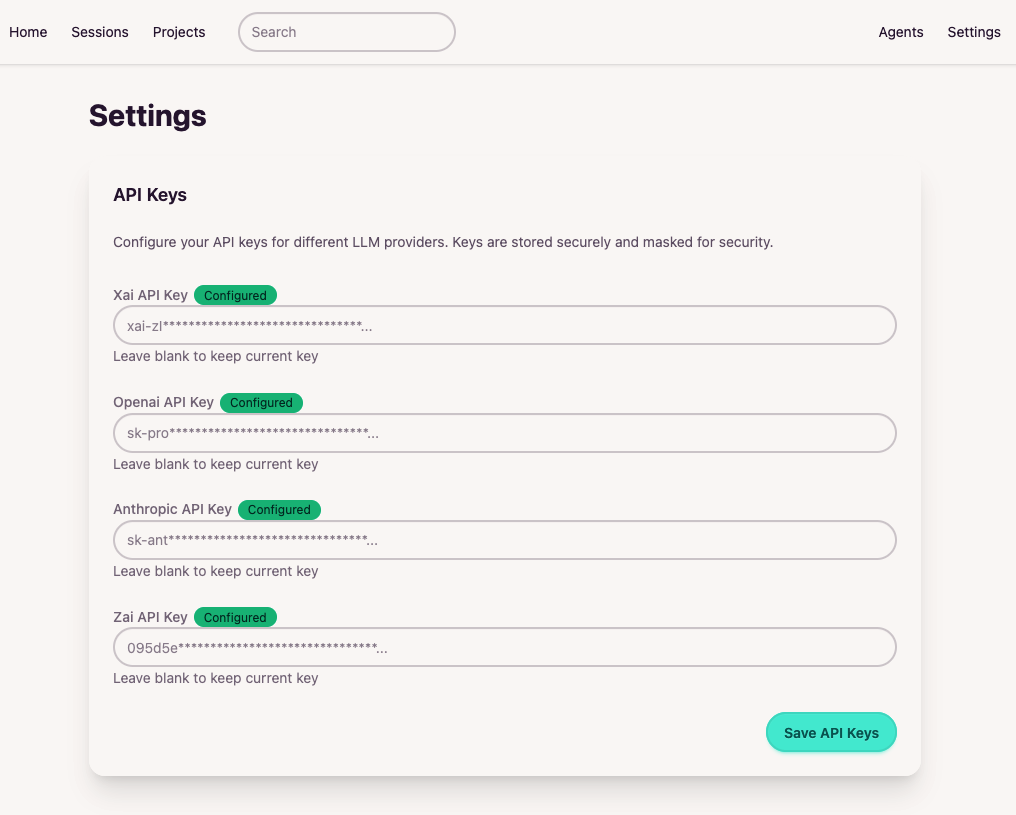Go to the Home page
The image size is (1016, 815).
coord(28,32)
